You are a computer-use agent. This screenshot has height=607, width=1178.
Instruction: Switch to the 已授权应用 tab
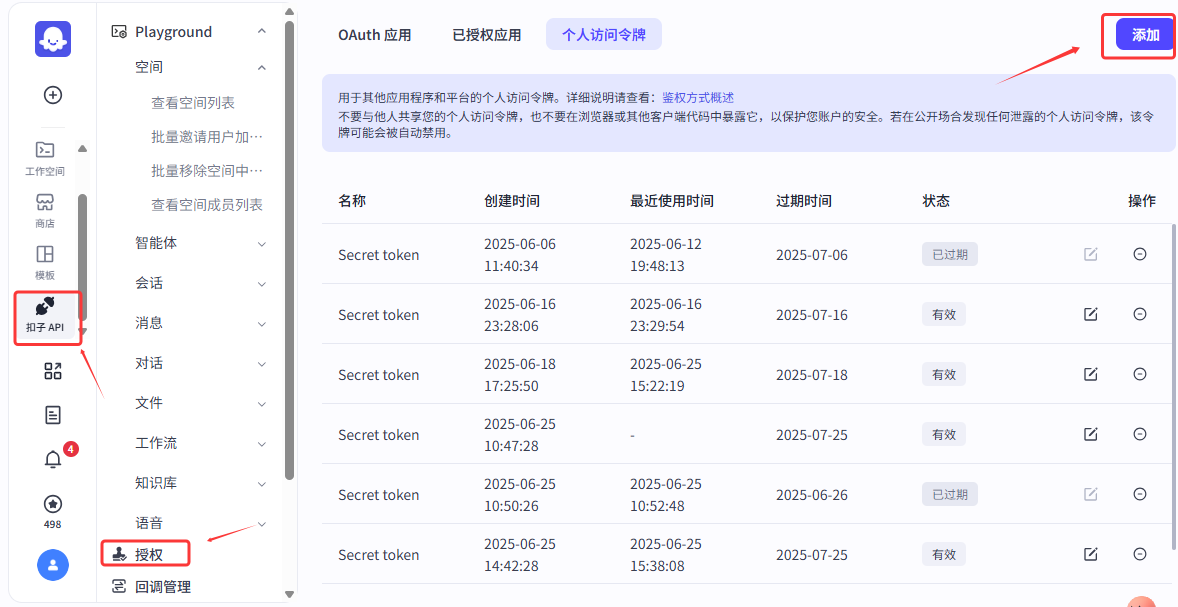pyautogui.click(x=486, y=35)
